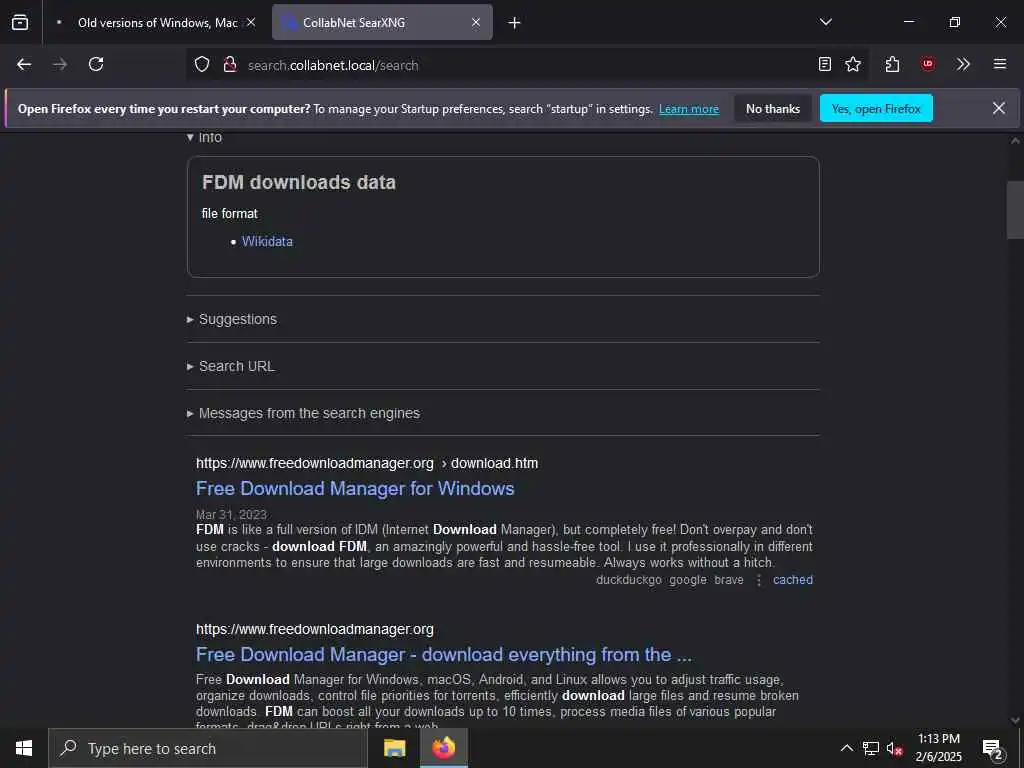Click Yes, open Firefox button
Screen dimensions: 1024x768
[876, 108]
